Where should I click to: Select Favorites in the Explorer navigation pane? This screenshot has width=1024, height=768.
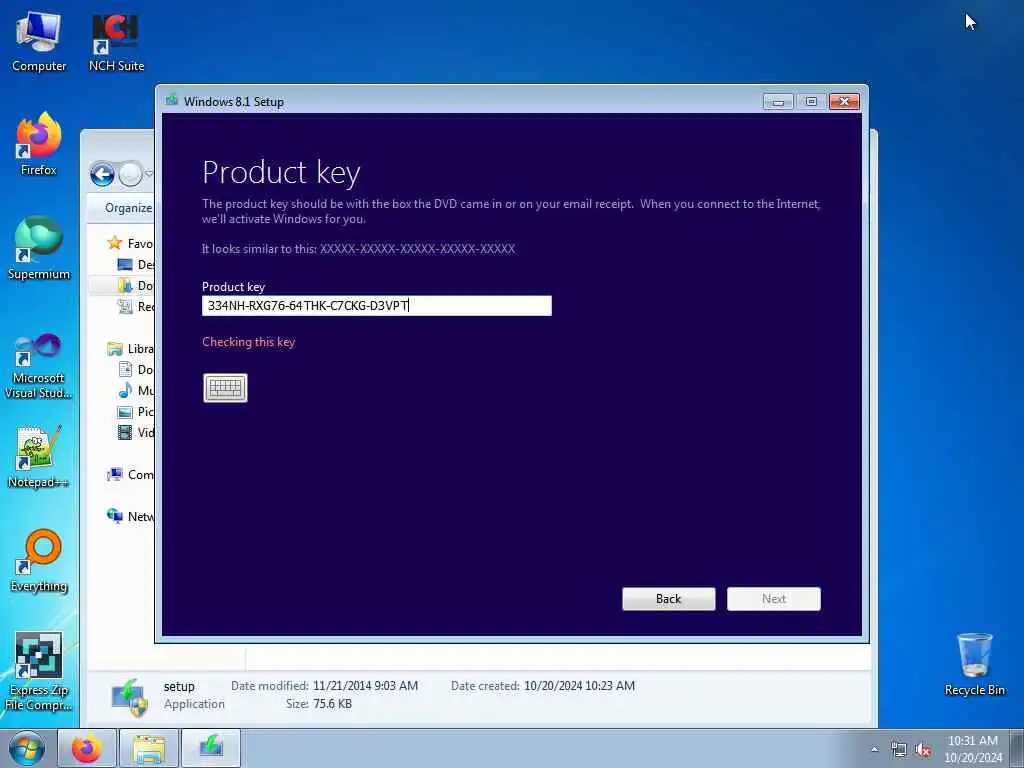[131, 244]
